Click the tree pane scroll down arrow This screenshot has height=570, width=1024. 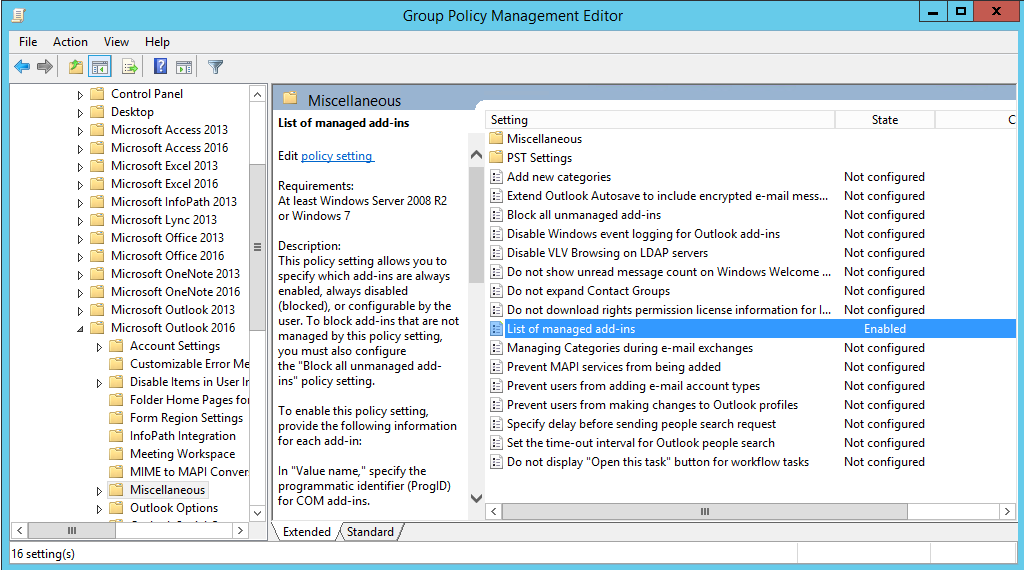tap(257, 513)
